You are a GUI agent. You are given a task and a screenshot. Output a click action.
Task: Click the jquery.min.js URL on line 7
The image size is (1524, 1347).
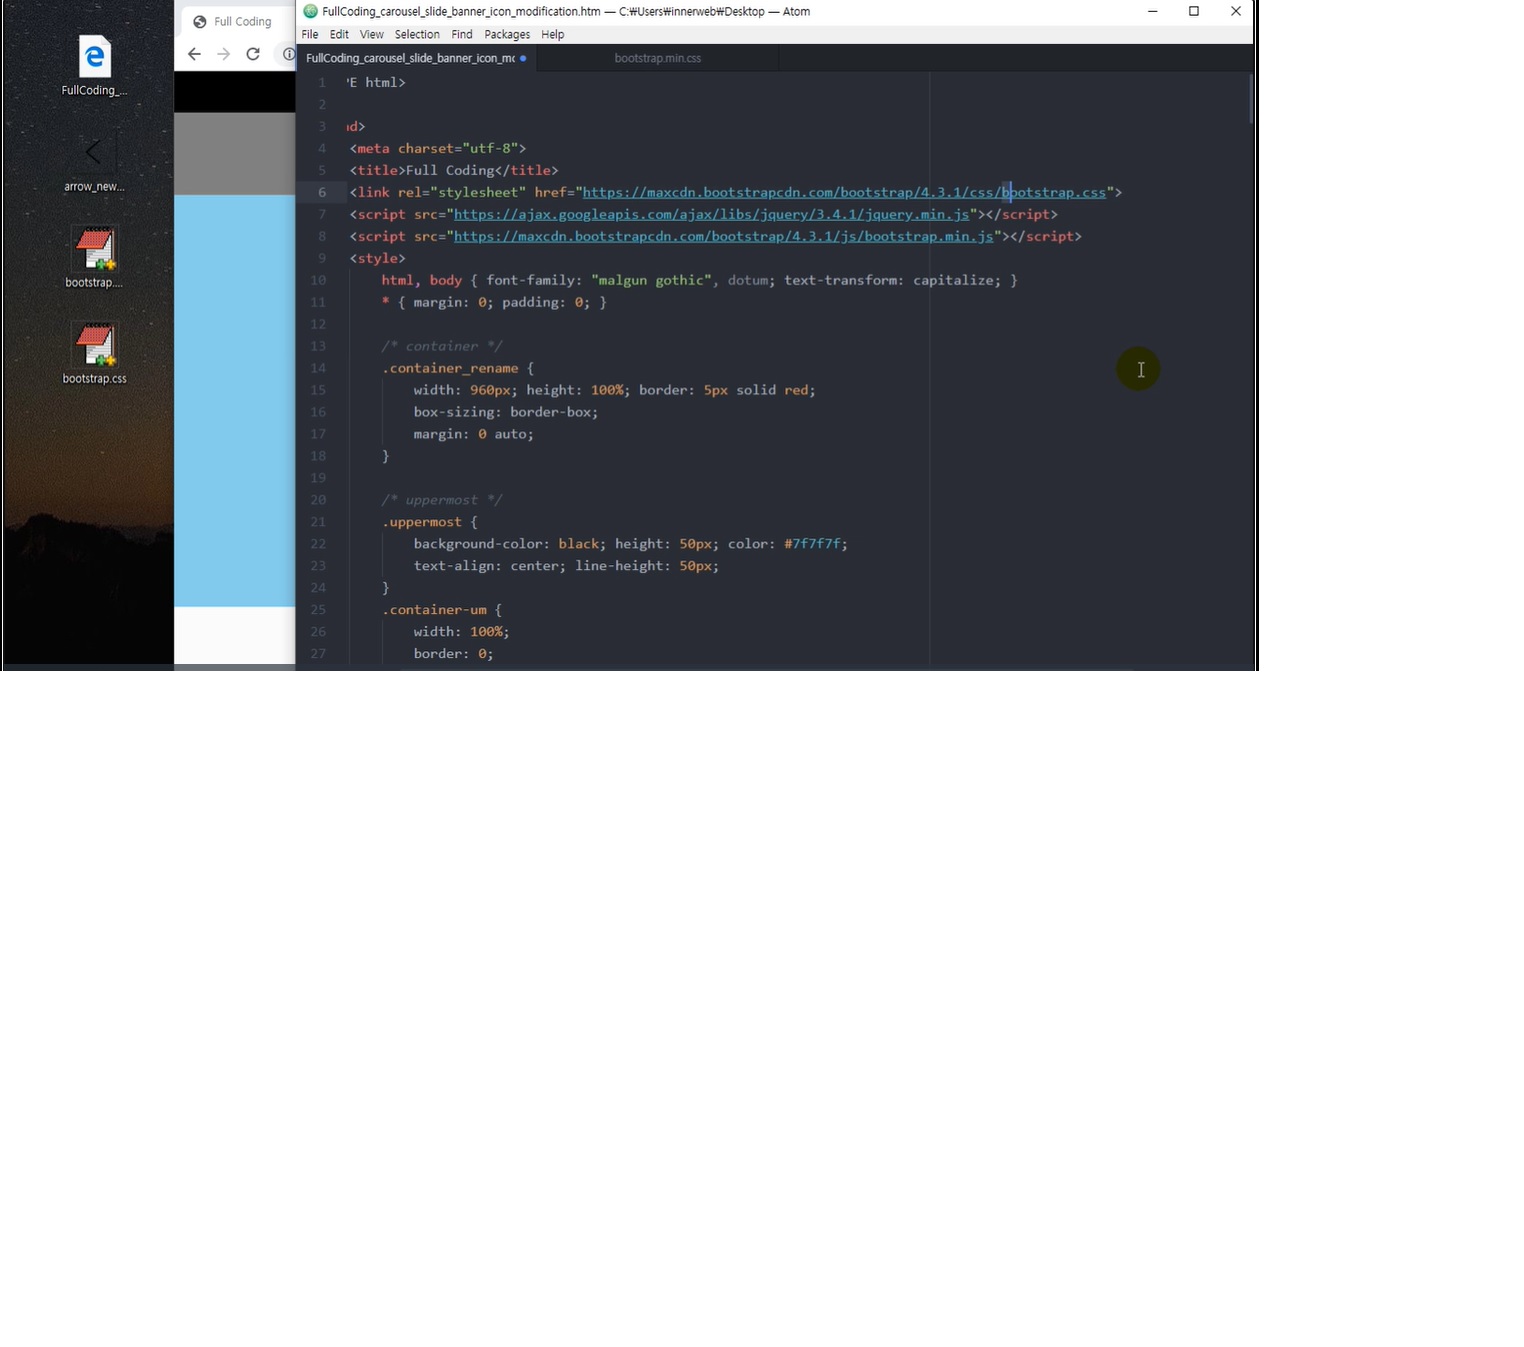tap(711, 214)
